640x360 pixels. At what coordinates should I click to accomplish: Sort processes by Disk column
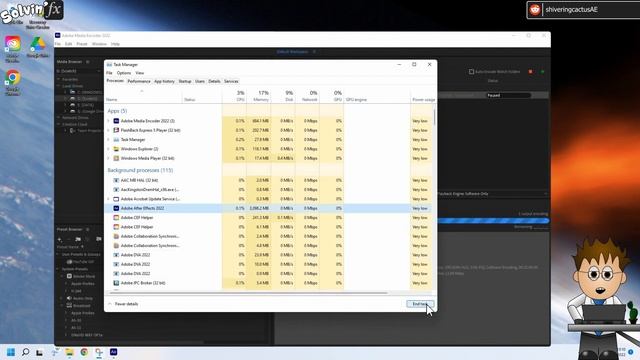click(283, 96)
